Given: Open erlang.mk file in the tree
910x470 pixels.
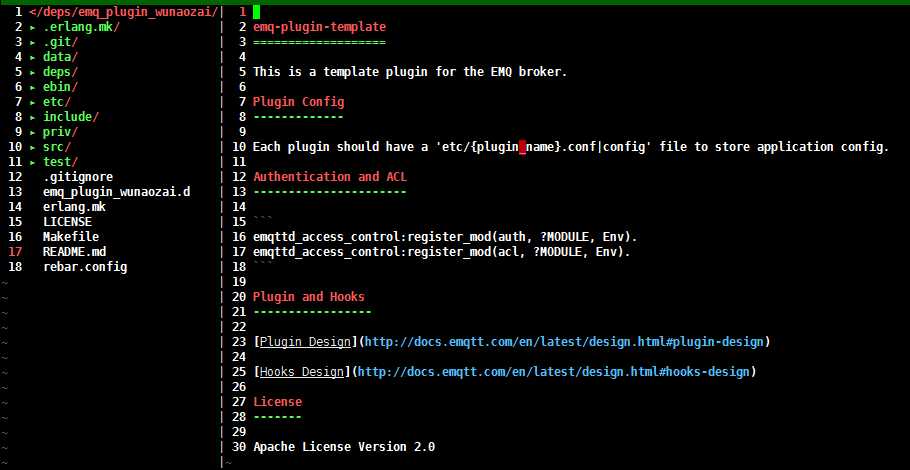Looking at the screenshot, I should 74,207.
